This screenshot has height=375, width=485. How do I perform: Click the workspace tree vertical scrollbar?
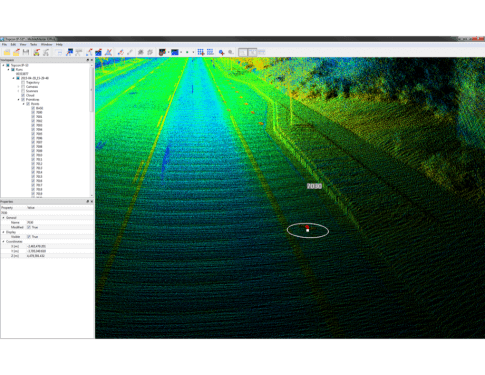pos(92,130)
